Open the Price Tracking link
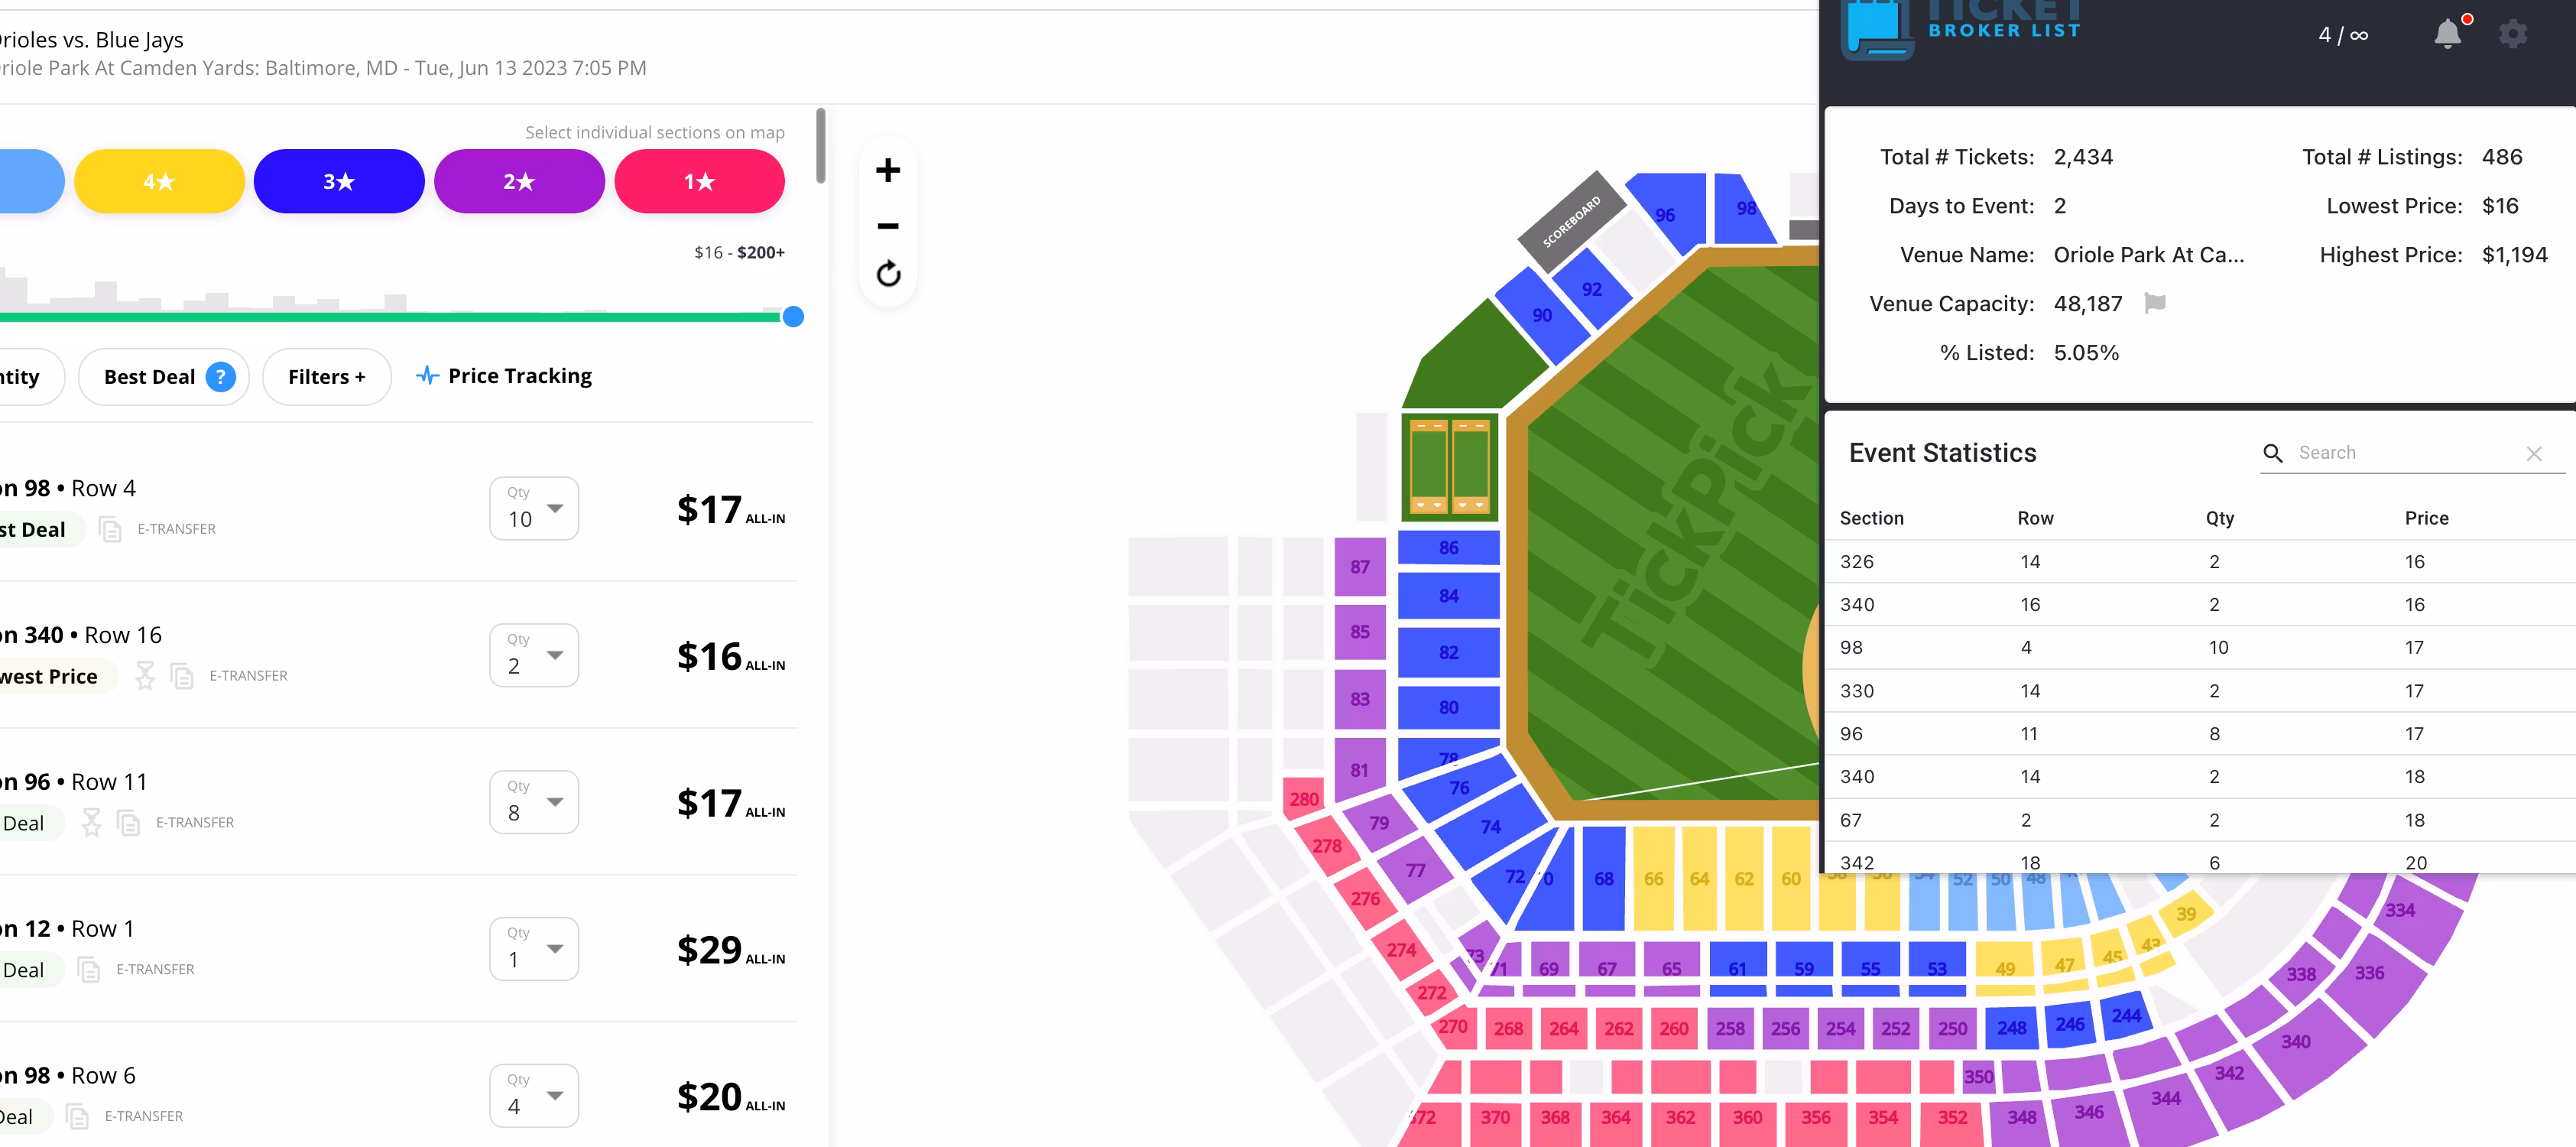The image size is (2576, 1147). pos(504,376)
